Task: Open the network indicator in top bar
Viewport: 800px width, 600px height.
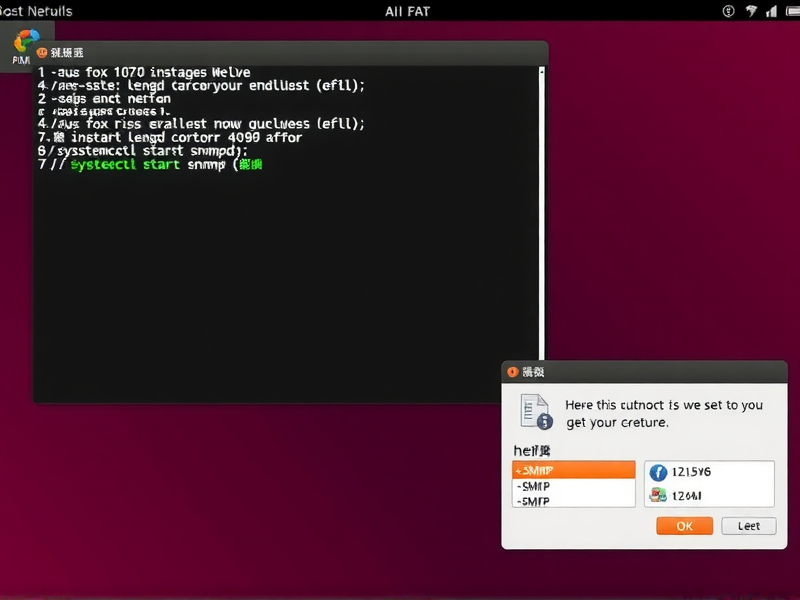Action: (x=749, y=11)
